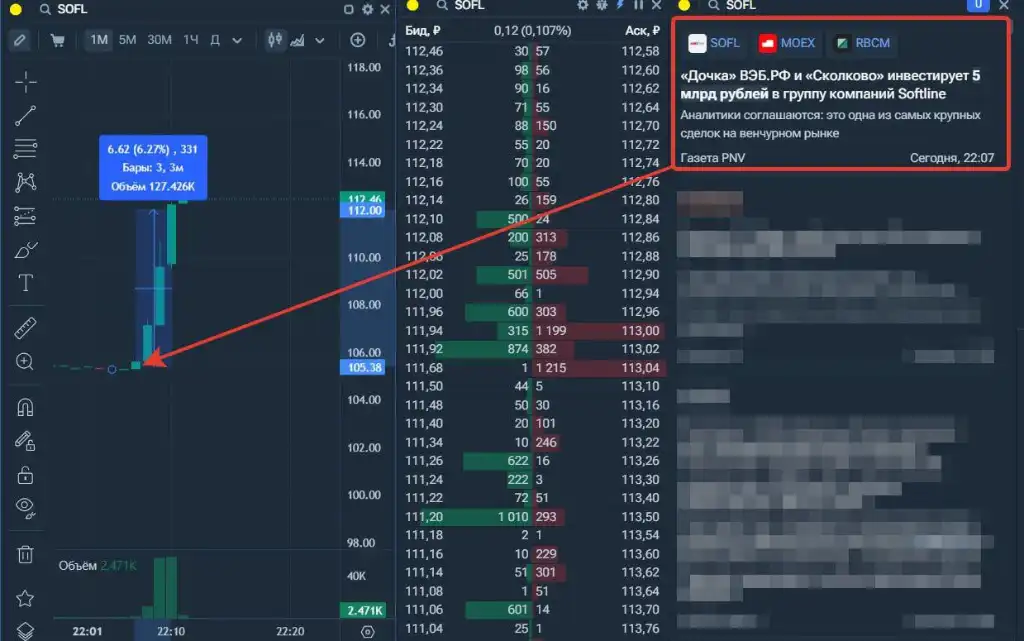The width and height of the screenshot is (1024, 641).
Task: Add indicator with the plus-circle icon
Action: click(358, 40)
